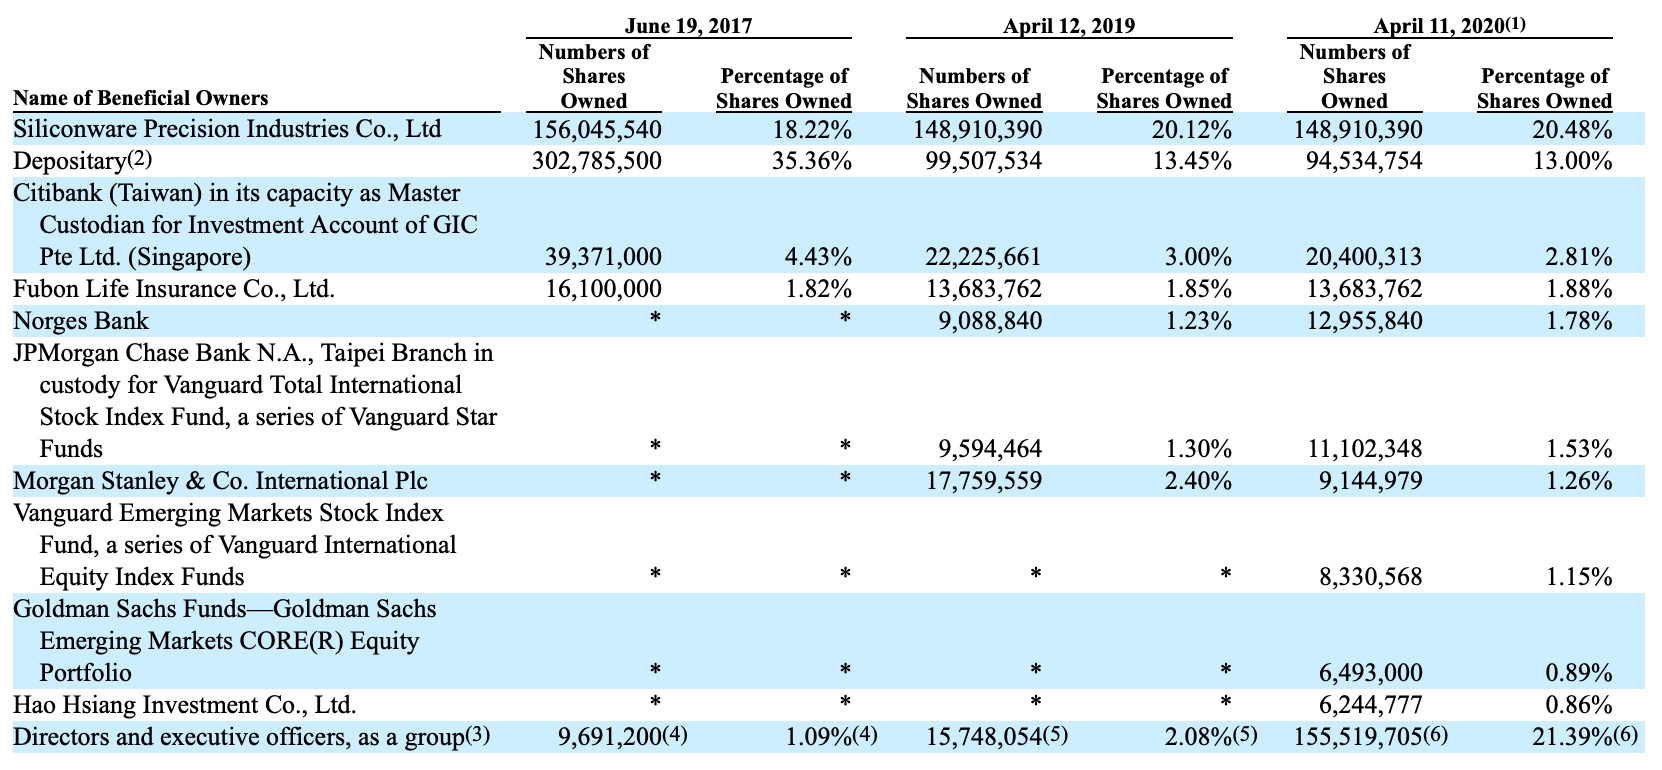Click the value 15,748,054 with footnote 5
The width and height of the screenshot is (1662, 770).
tap(996, 737)
